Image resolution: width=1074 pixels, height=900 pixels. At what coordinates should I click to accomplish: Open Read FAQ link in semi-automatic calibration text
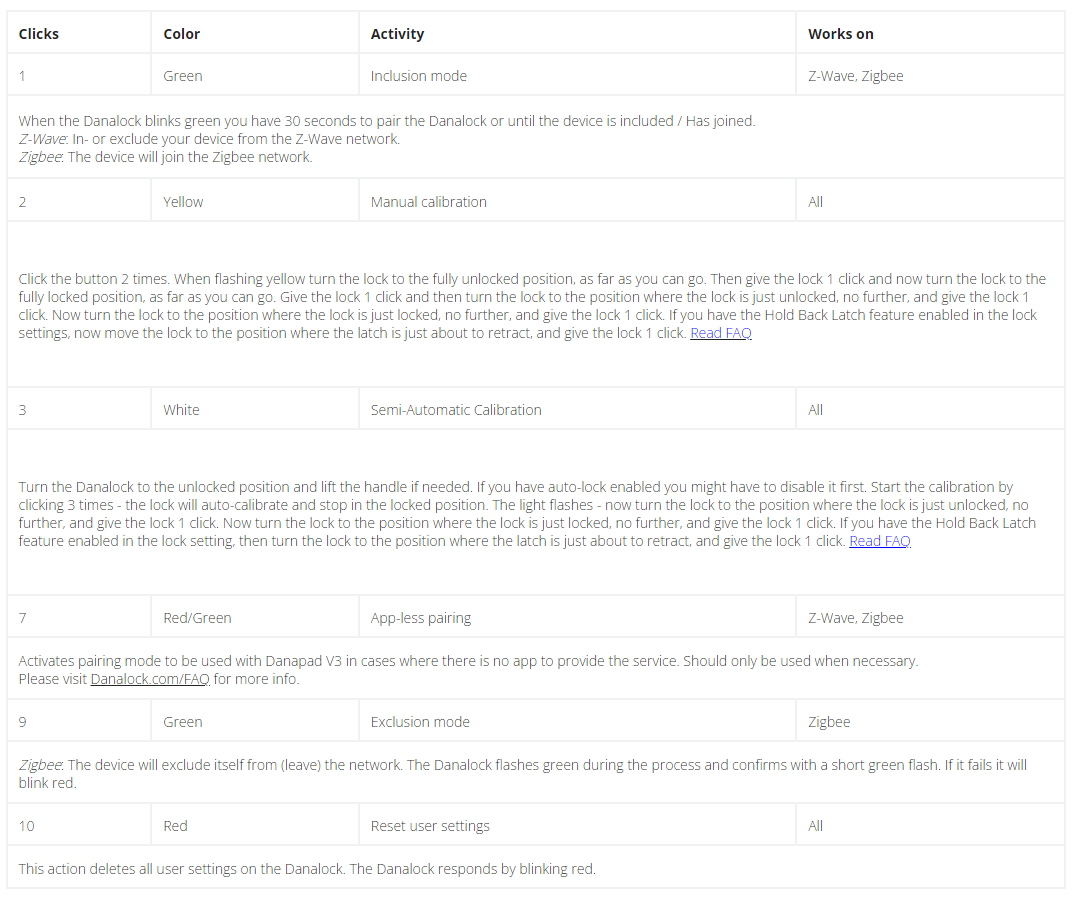[x=879, y=541]
